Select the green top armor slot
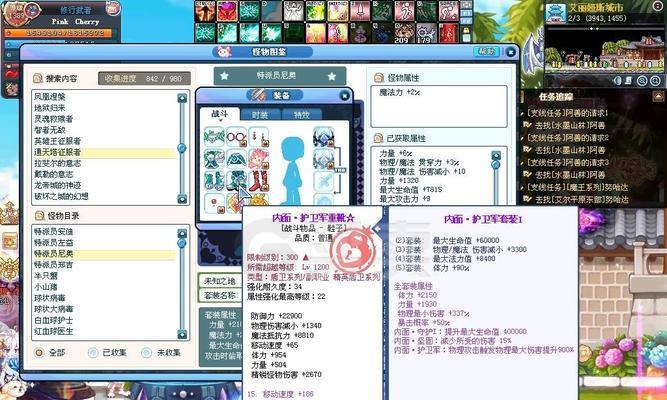The width and height of the screenshot is (667, 400). (x=214, y=159)
